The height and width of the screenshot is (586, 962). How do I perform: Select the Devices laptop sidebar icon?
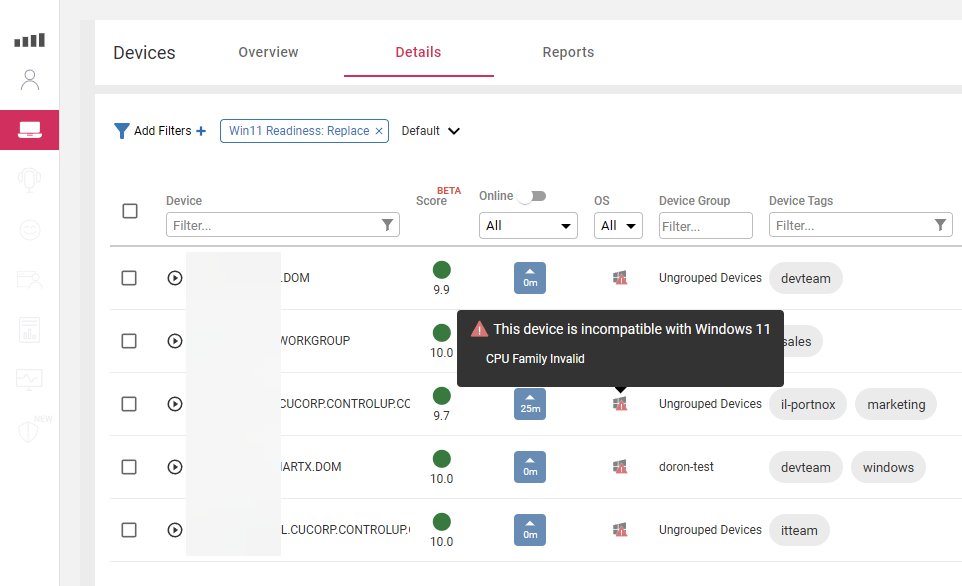[x=29, y=130]
